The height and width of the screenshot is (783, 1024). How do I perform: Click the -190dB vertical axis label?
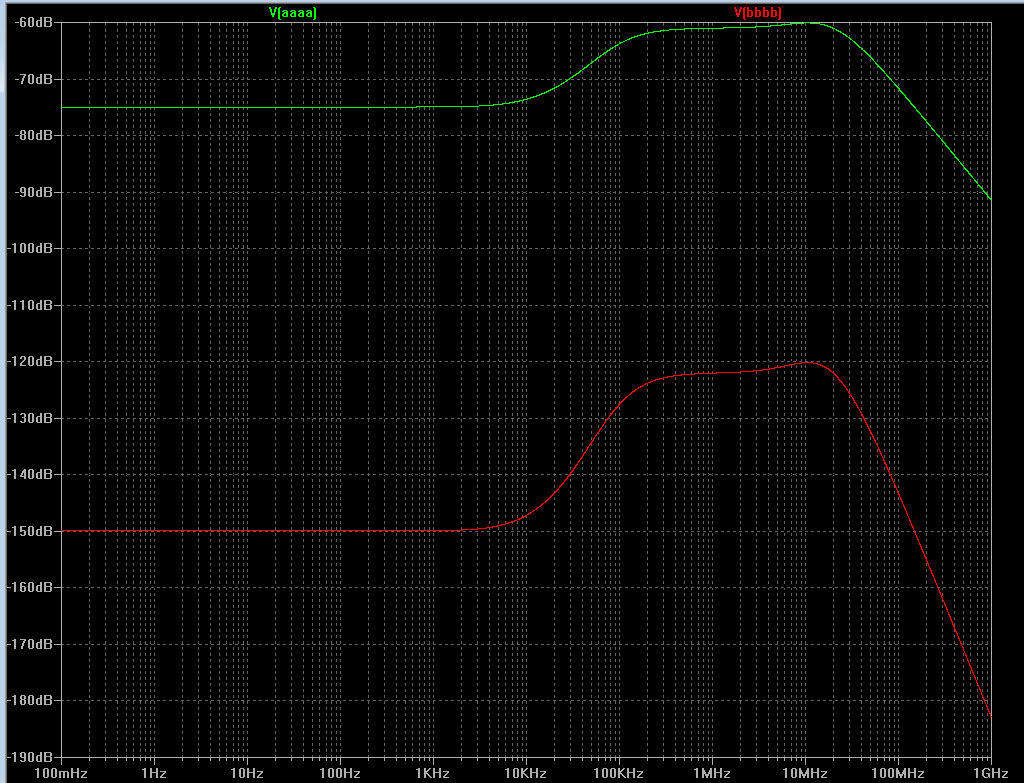pyautogui.click(x=31, y=757)
